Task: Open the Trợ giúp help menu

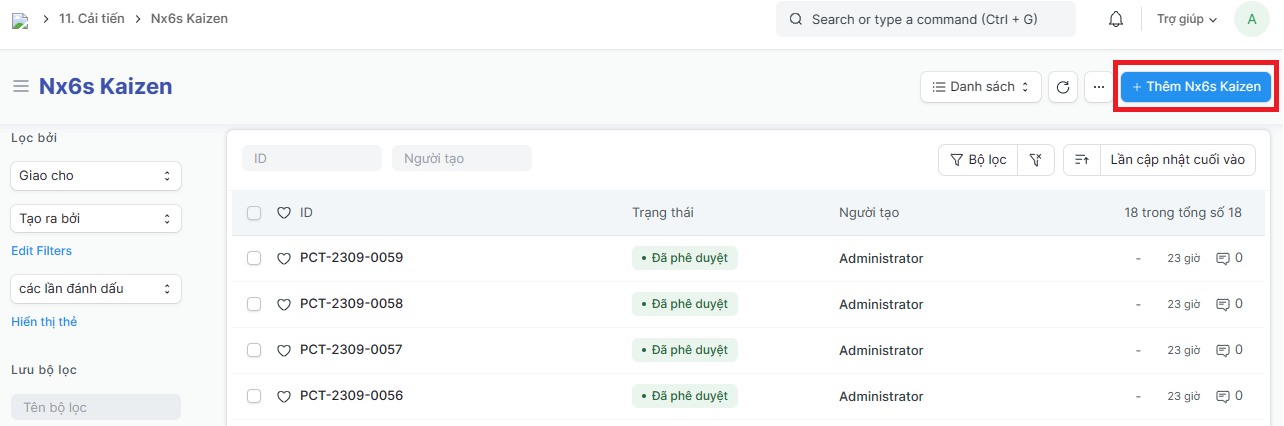Action: pyautogui.click(x=1187, y=19)
